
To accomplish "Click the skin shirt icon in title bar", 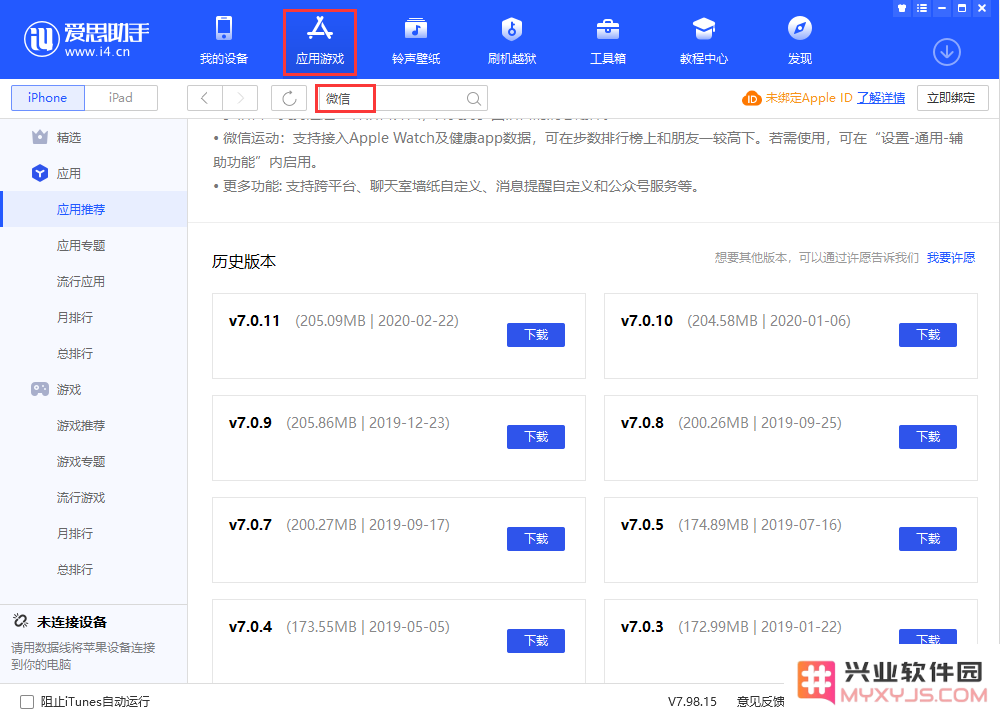I will tap(902, 8).
